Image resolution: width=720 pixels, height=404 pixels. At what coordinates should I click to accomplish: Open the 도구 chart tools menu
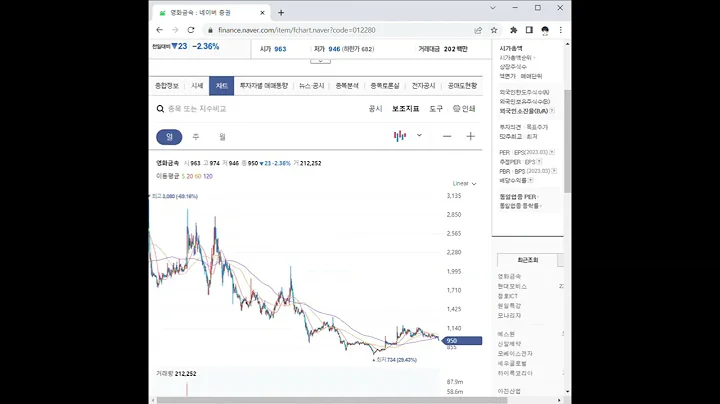[x=436, y=109]
